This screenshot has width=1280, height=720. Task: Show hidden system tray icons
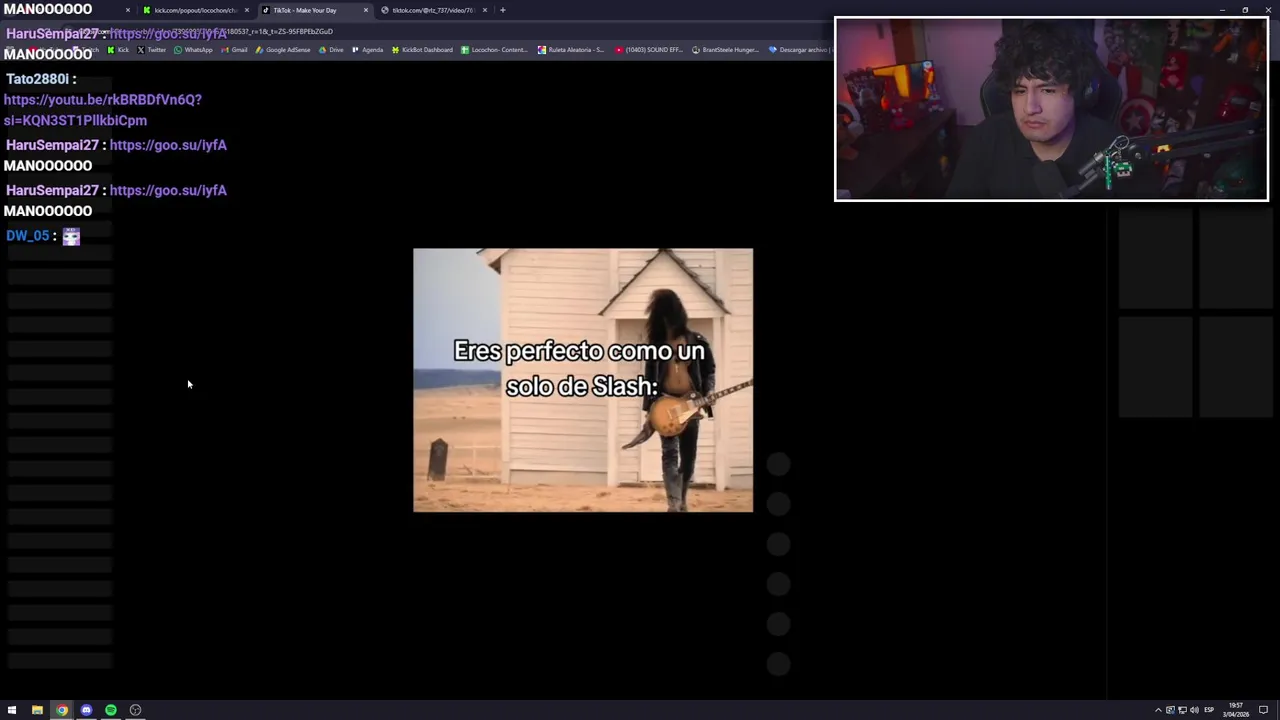pyautogui.click(x=1158, y=710)
